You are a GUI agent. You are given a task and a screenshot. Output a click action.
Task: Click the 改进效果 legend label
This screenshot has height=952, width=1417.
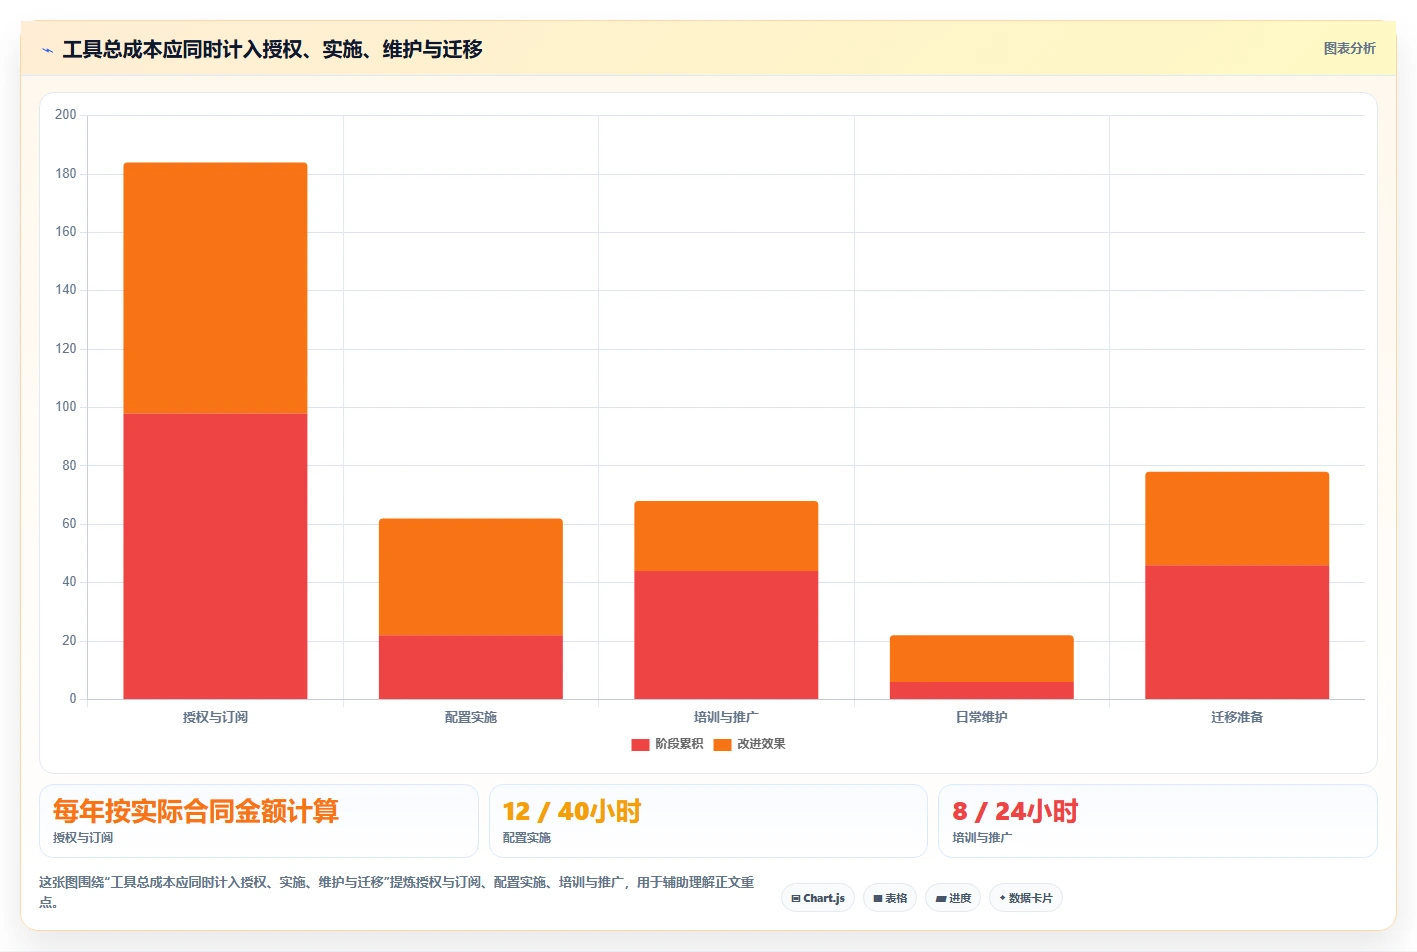pyautogui.click(x=761, y=744)
